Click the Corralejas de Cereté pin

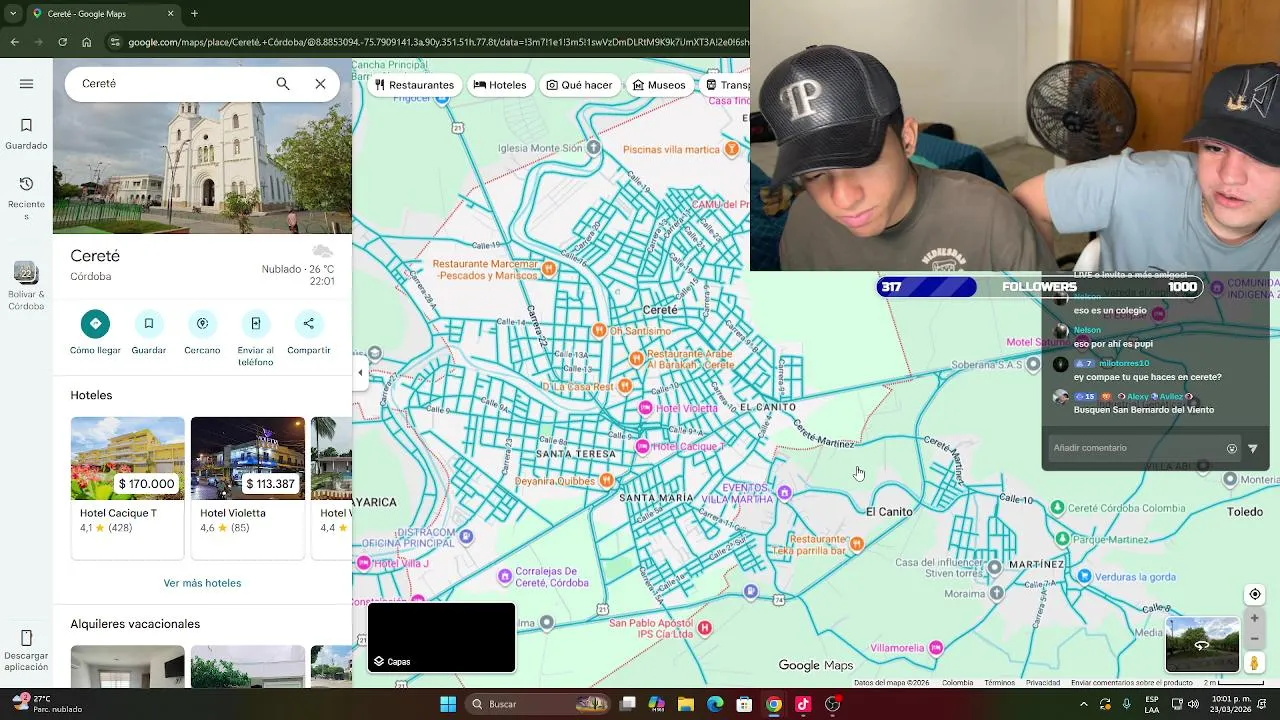(505, 576)
